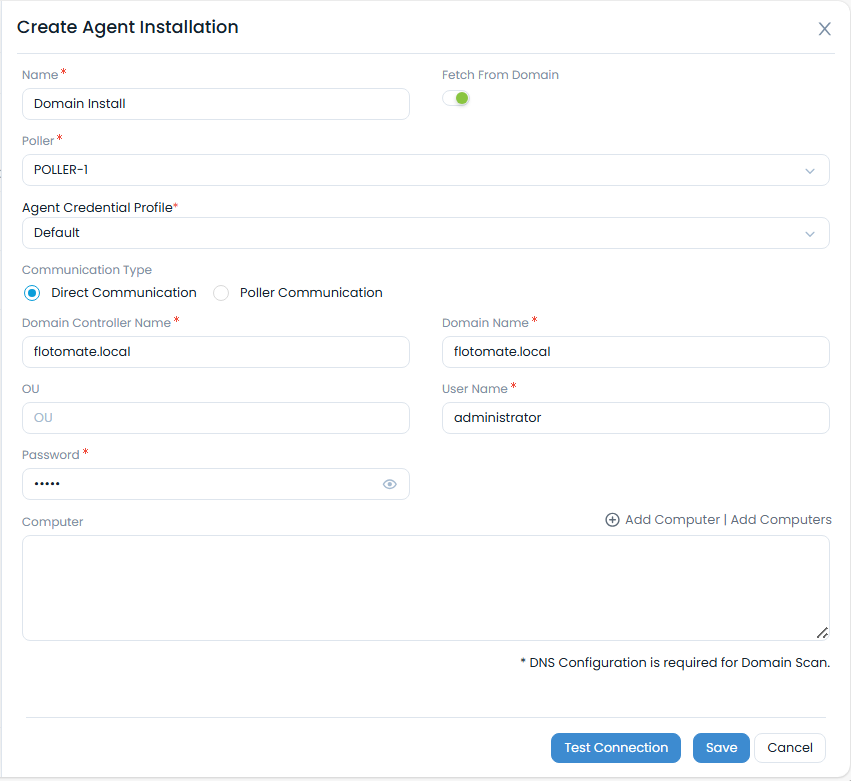The width and height of the screenshot is (851, 781).
Task: Open the Poller dropdown showing POLLER-1
Action: coord(426,170)
